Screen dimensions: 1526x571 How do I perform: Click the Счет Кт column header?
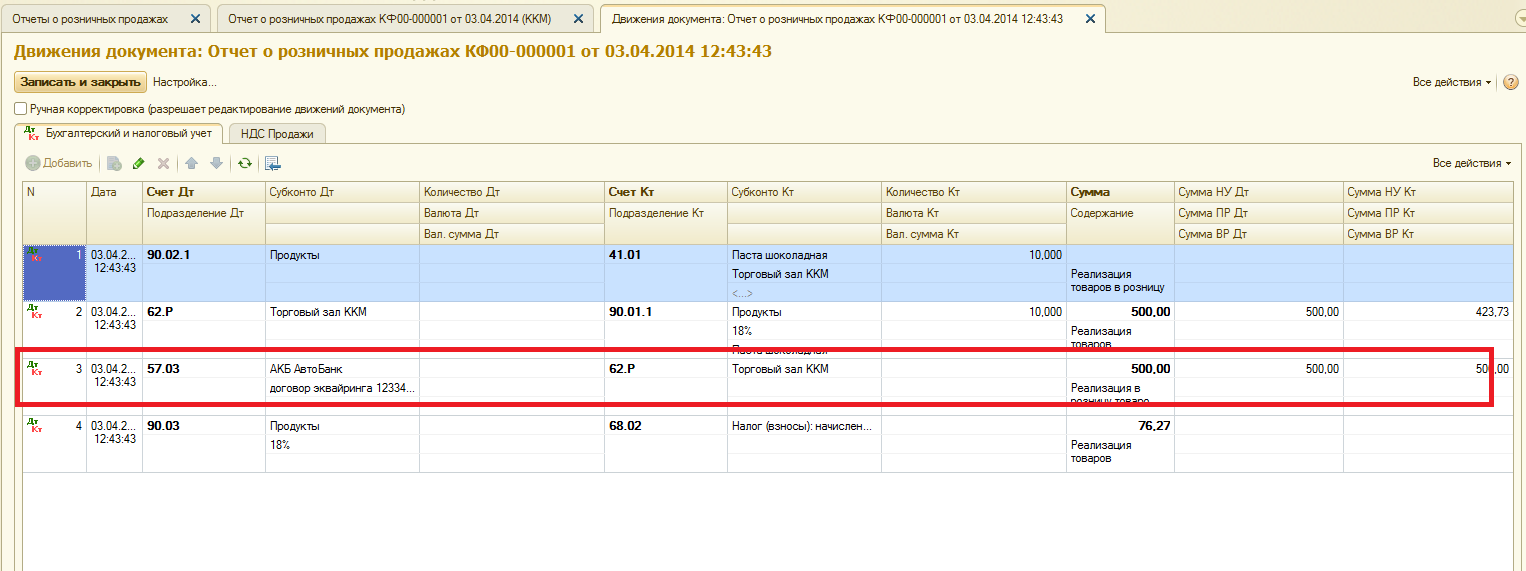(x=666, y=192)
